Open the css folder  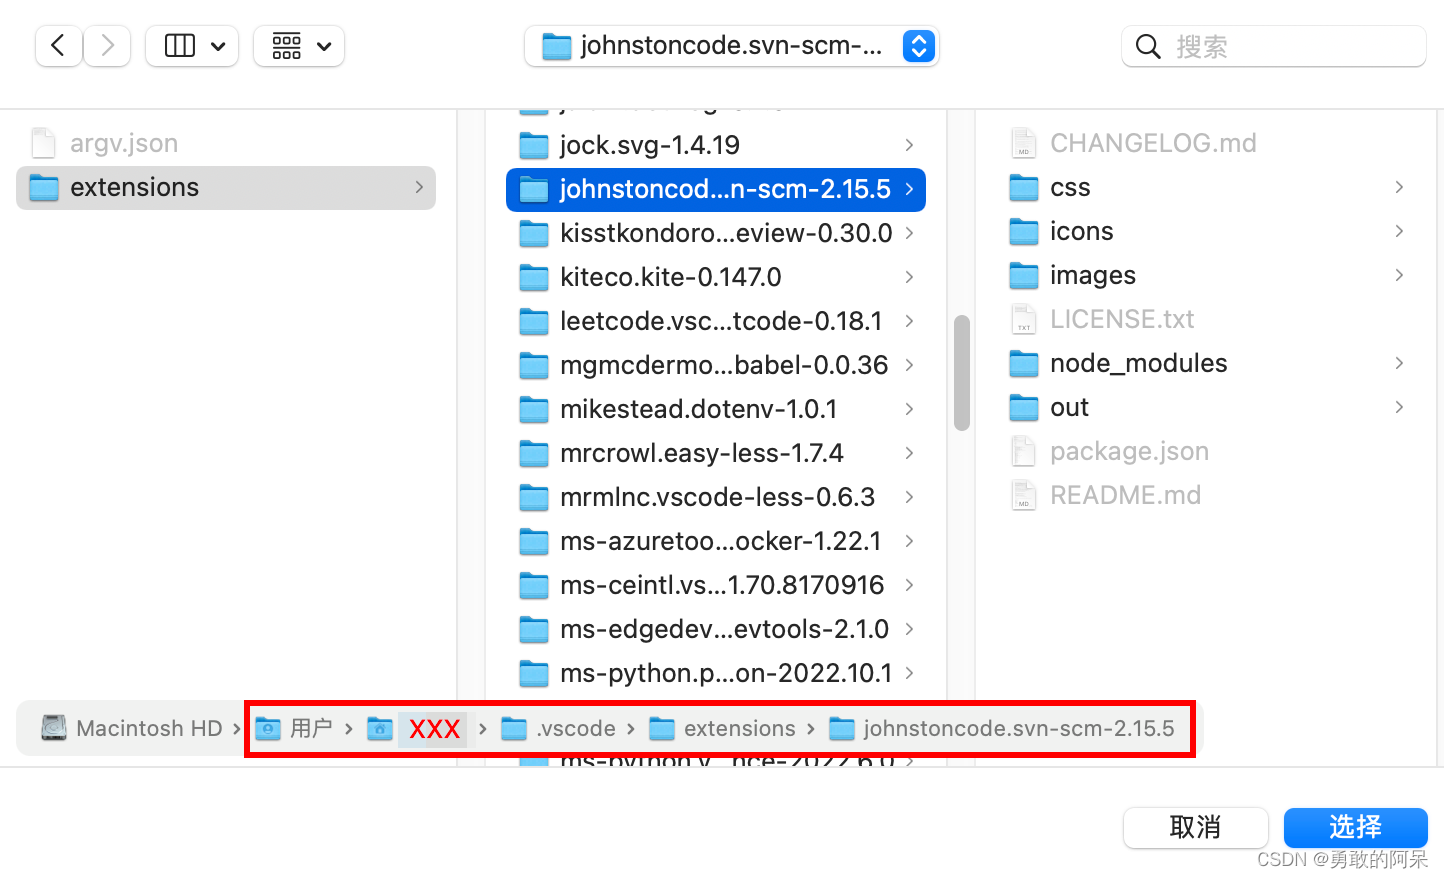point(1206,187)
